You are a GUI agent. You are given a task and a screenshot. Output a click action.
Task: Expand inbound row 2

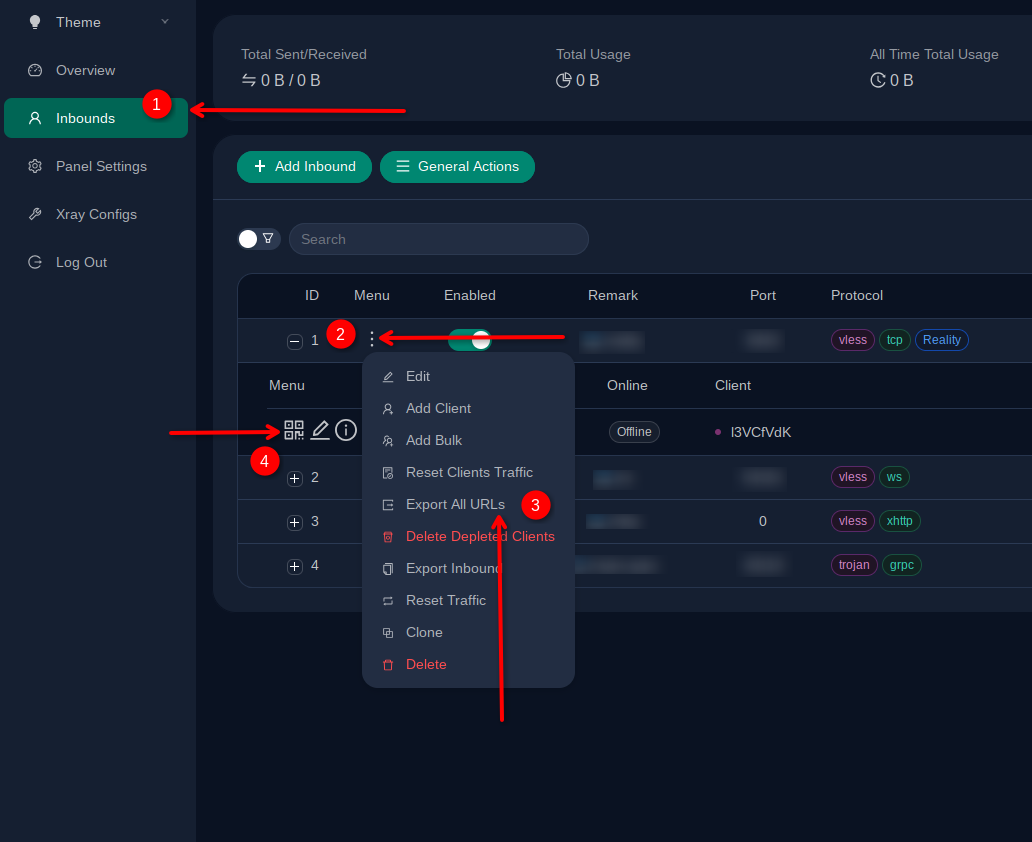coord(294,478)
